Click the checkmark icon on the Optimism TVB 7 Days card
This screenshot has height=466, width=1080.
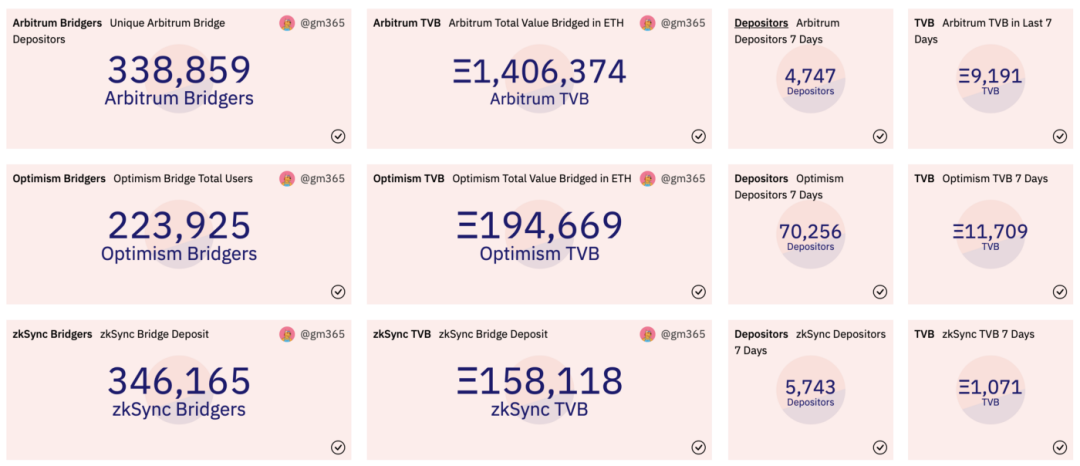click(1060, 292)
